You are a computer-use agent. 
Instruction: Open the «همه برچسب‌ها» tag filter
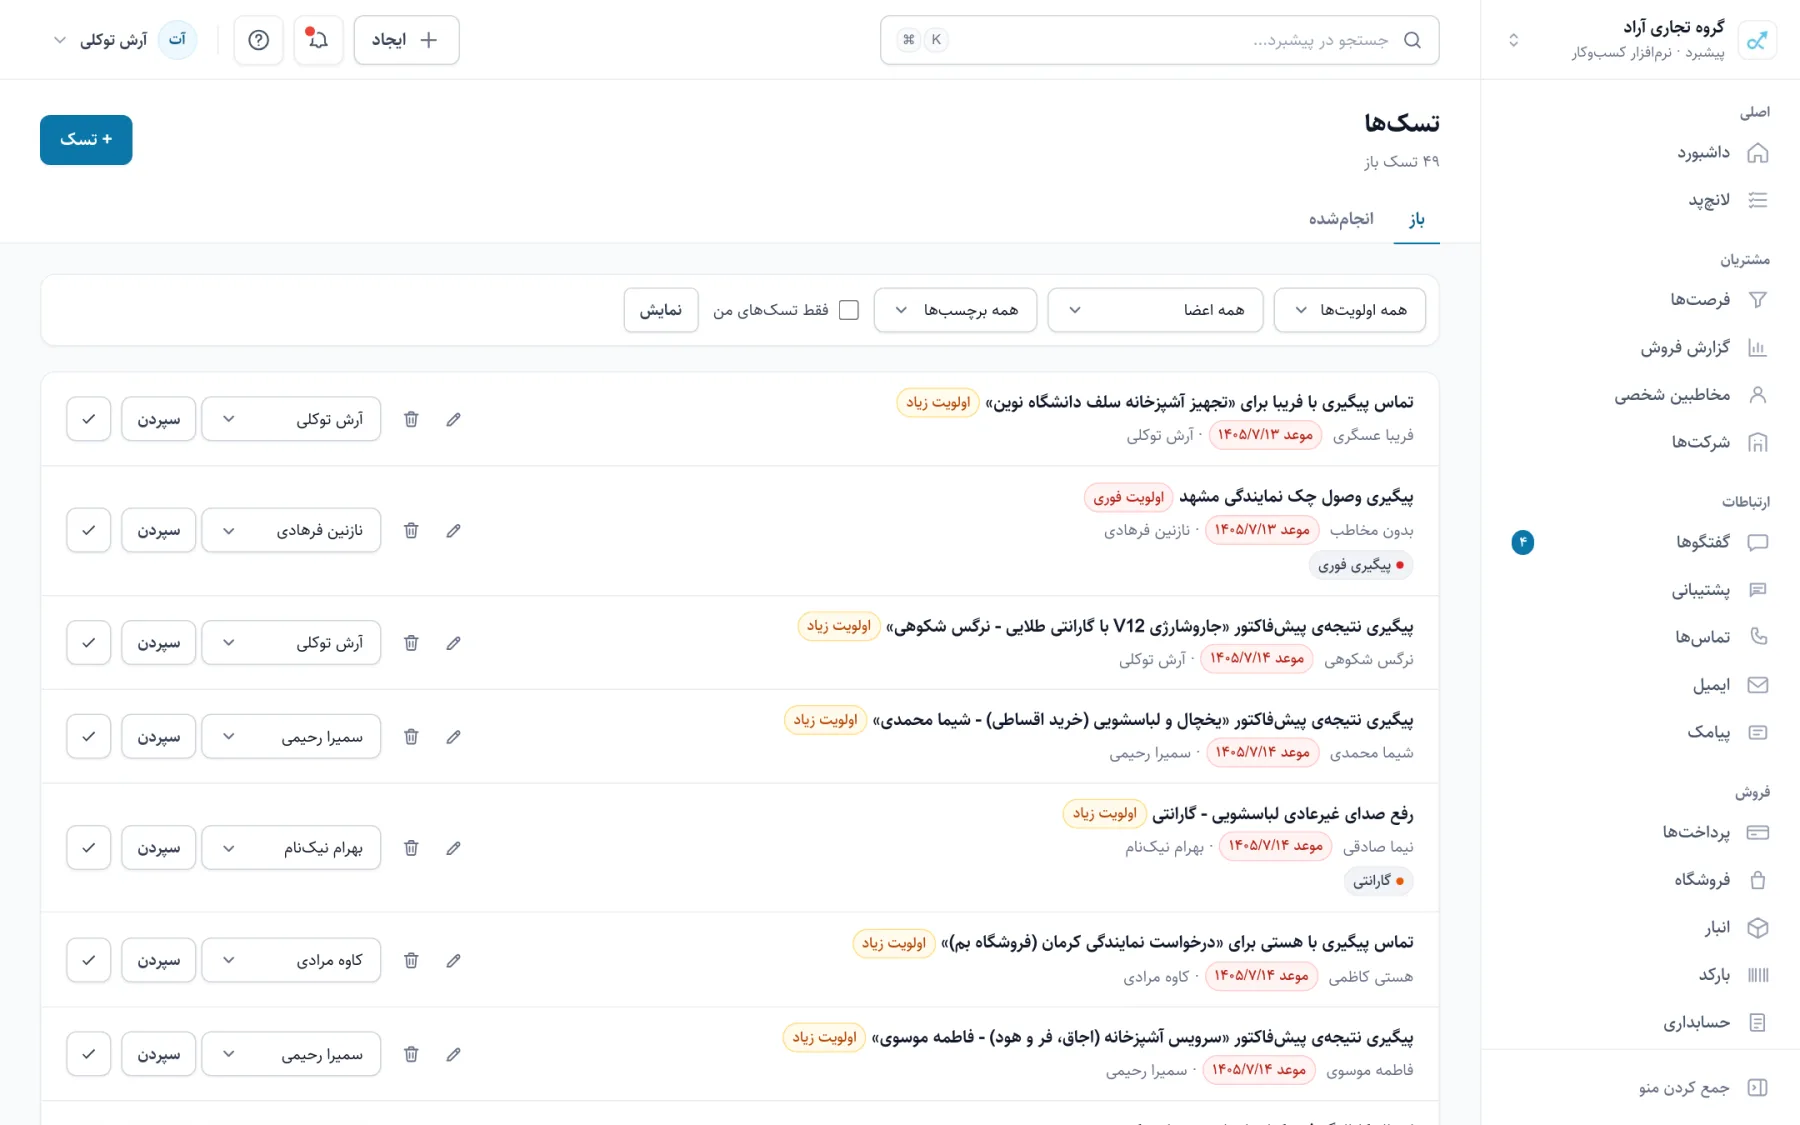(x=956, y=310)
